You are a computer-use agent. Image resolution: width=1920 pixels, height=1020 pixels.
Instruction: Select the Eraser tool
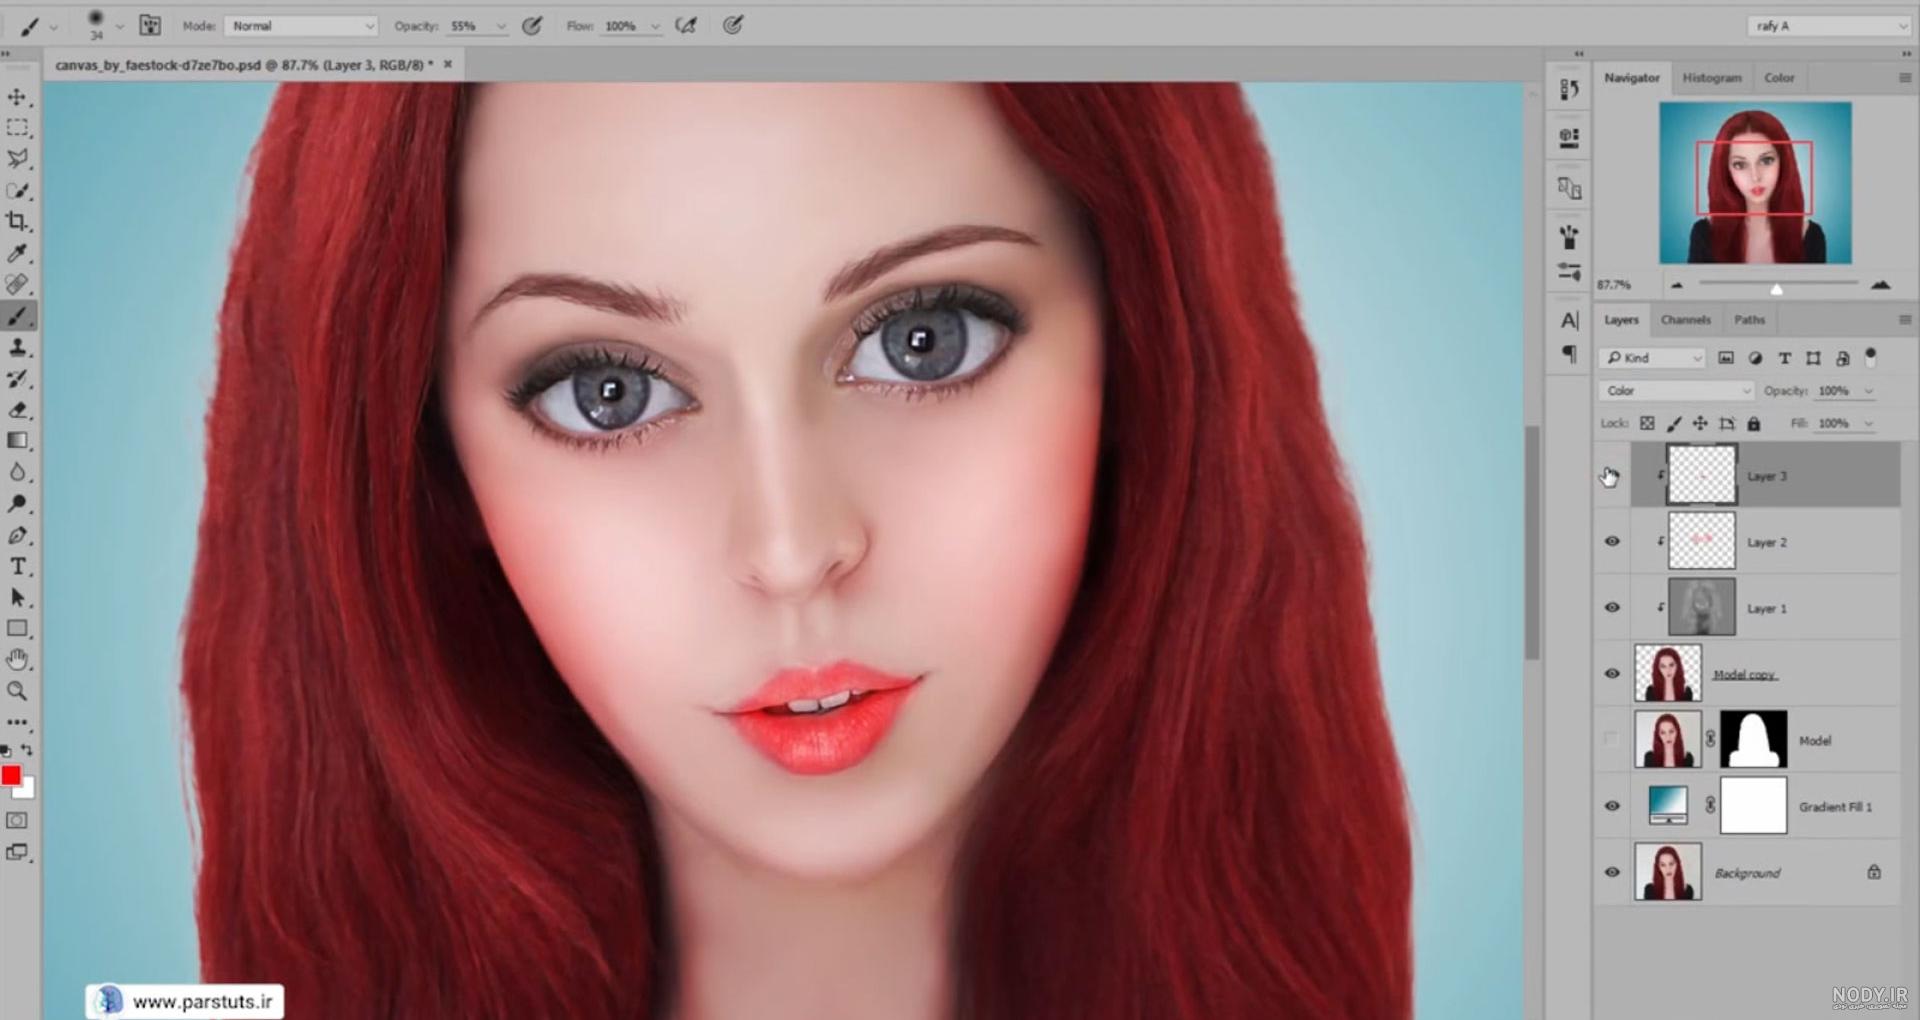click(17, 410)
